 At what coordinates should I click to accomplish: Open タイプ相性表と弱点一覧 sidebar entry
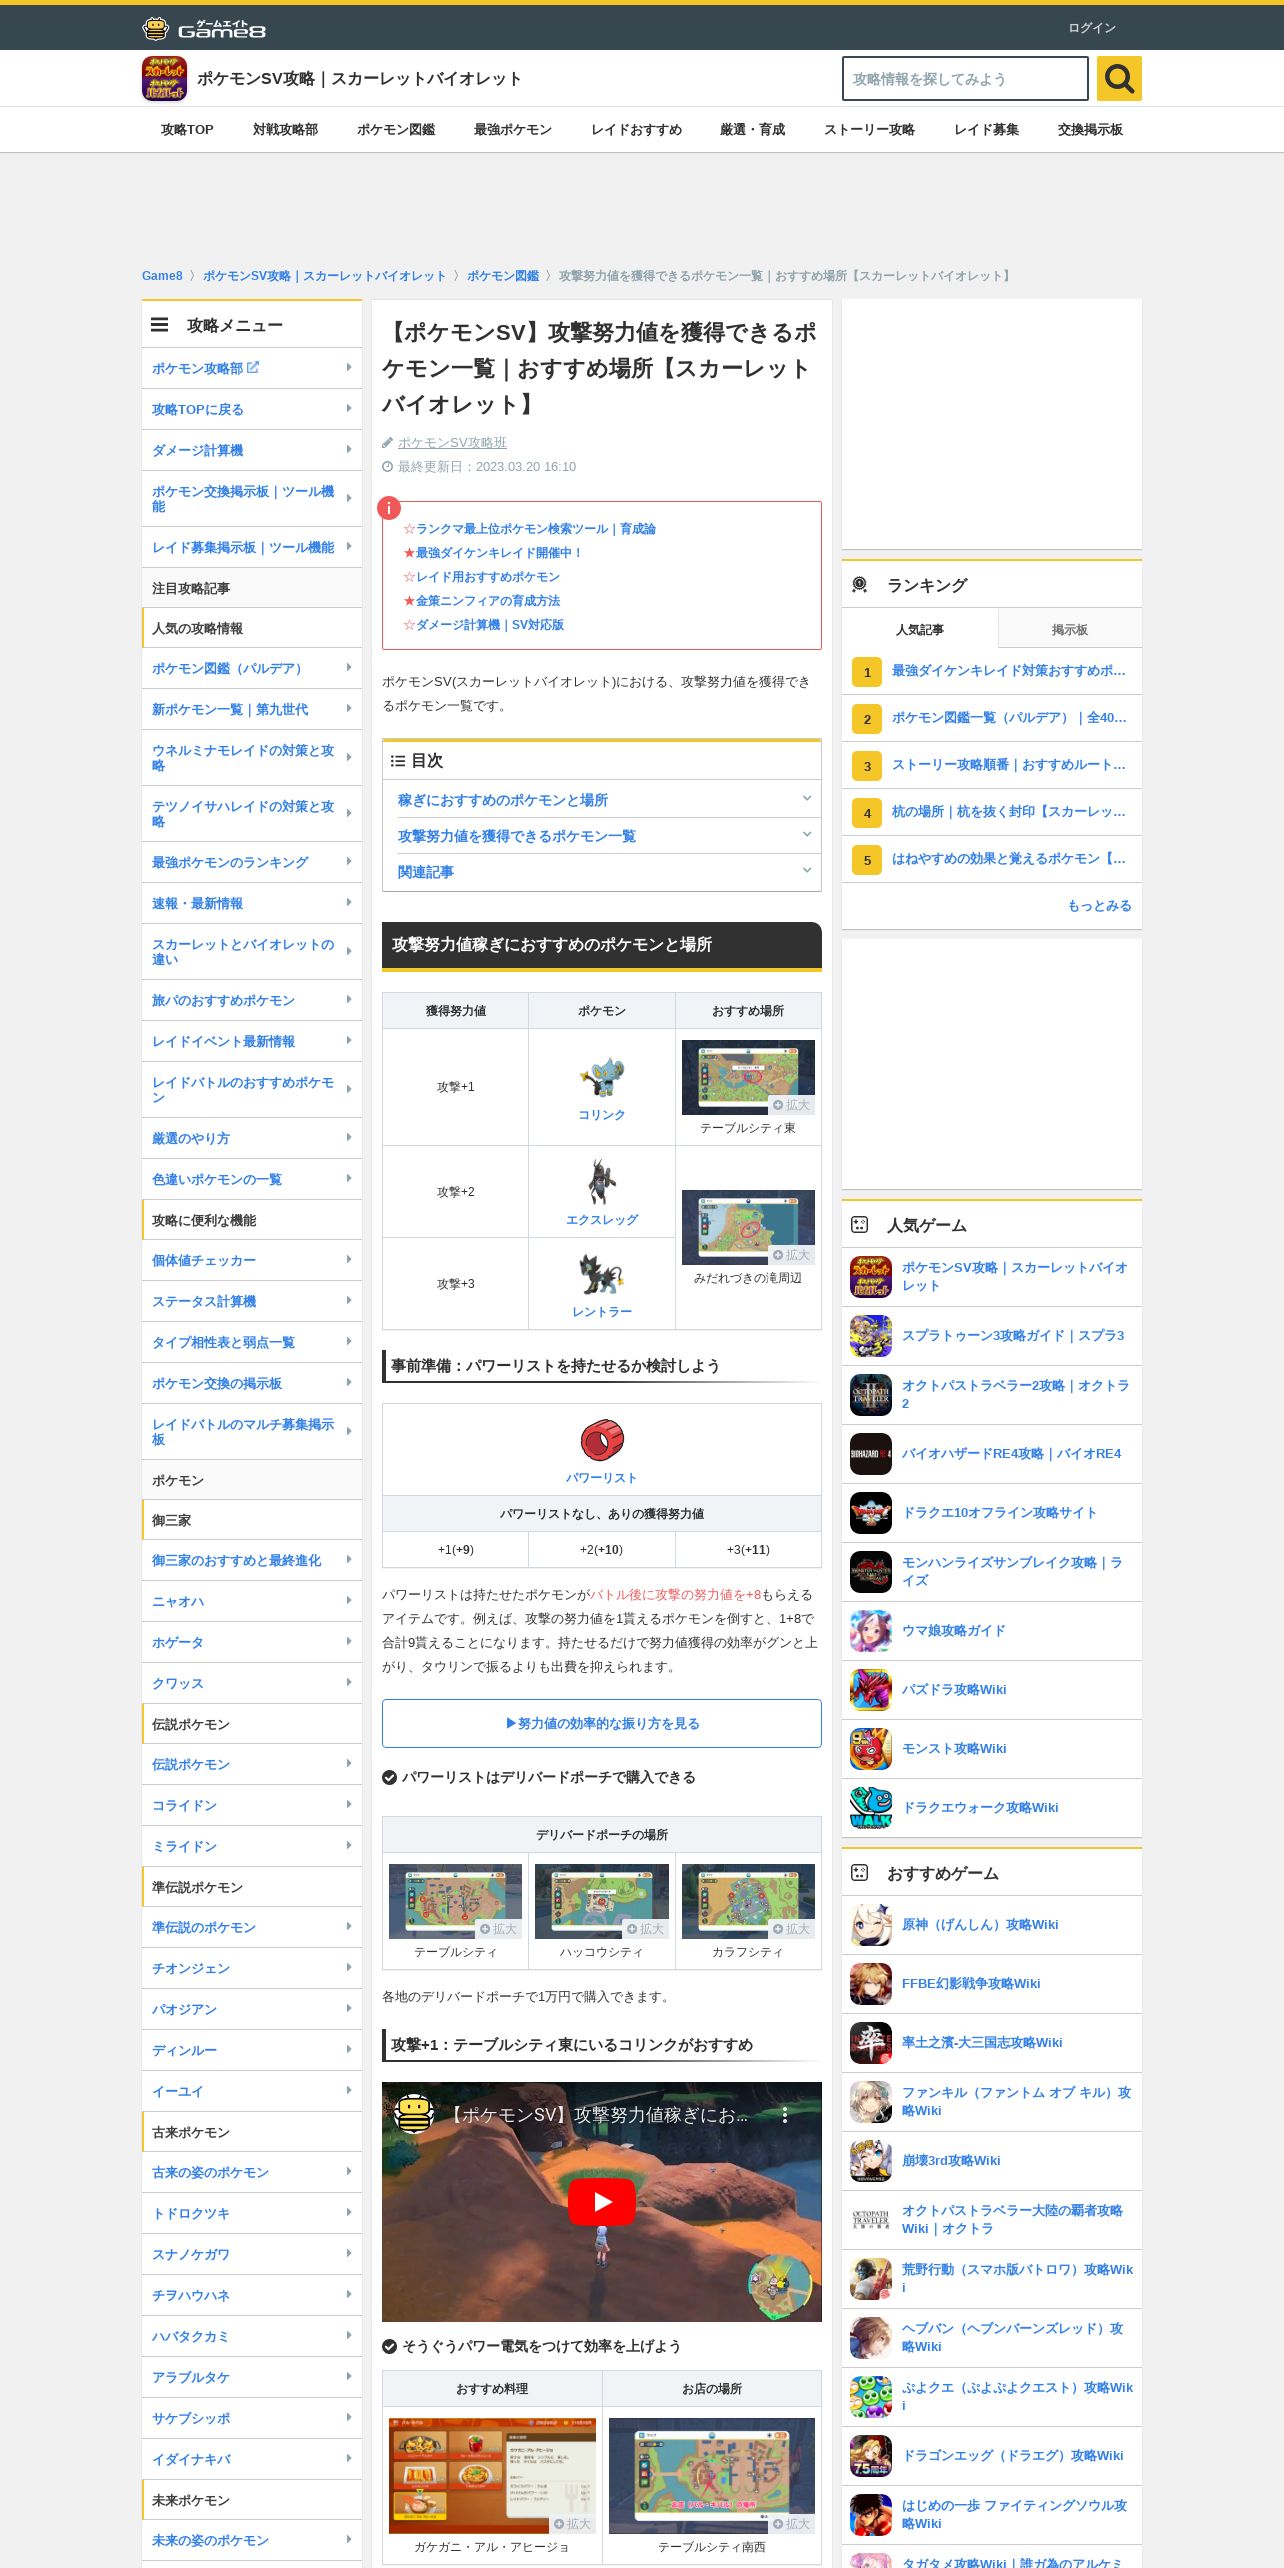[x=251, y=1342]
